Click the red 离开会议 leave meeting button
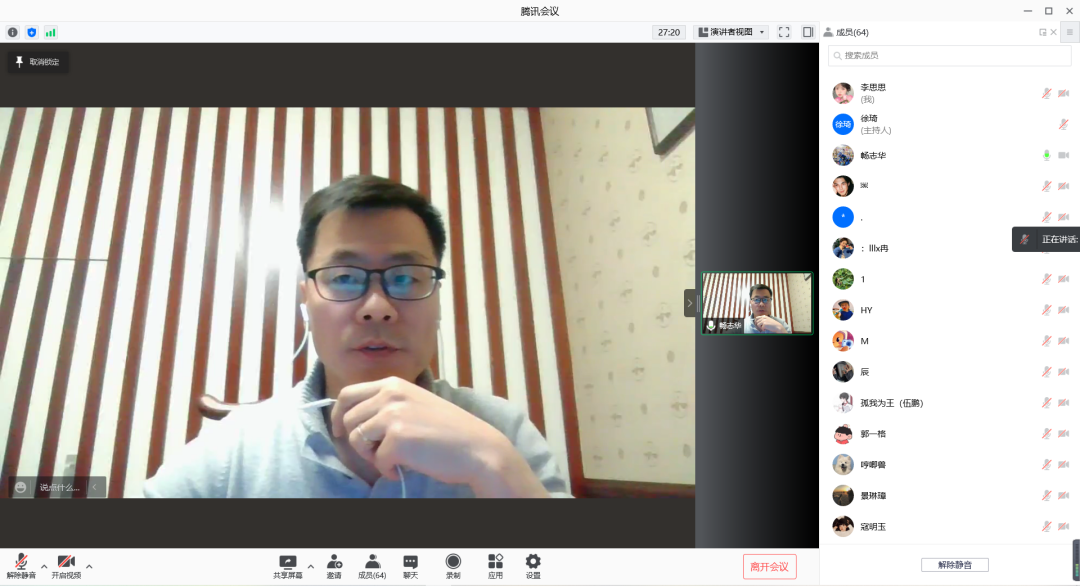 769,567
